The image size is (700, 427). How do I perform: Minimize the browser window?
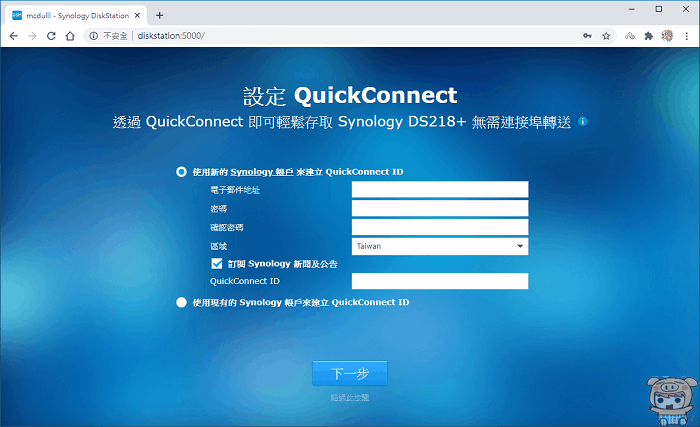click(632, 9)
